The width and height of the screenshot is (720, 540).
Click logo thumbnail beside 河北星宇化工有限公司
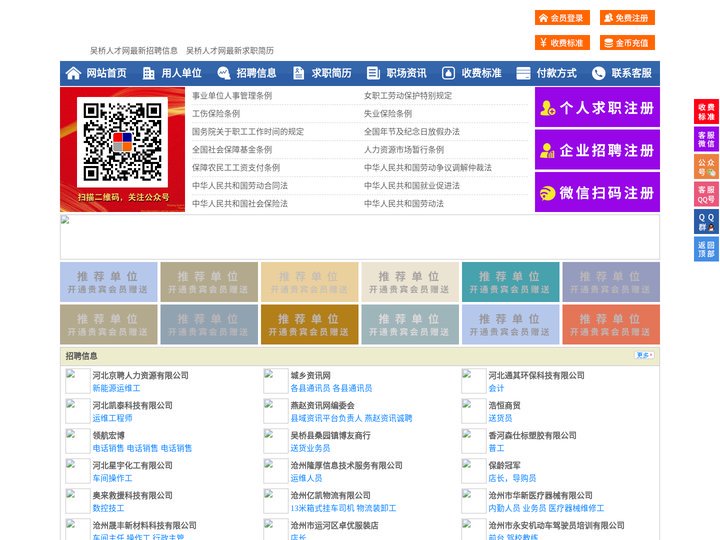click(78, 471)
